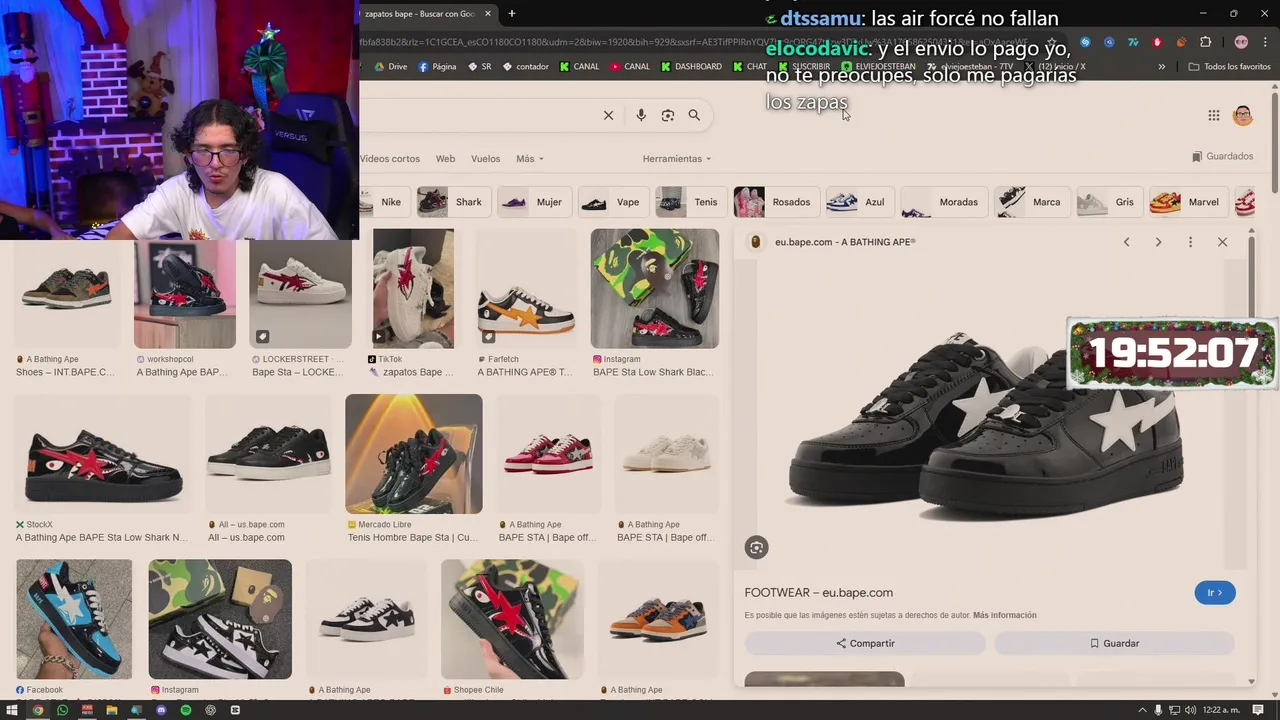Image resolution: width=1280 pixels, height=720 pixels.
Task: Open the Windows Start menu
Action: click(13, 710)
